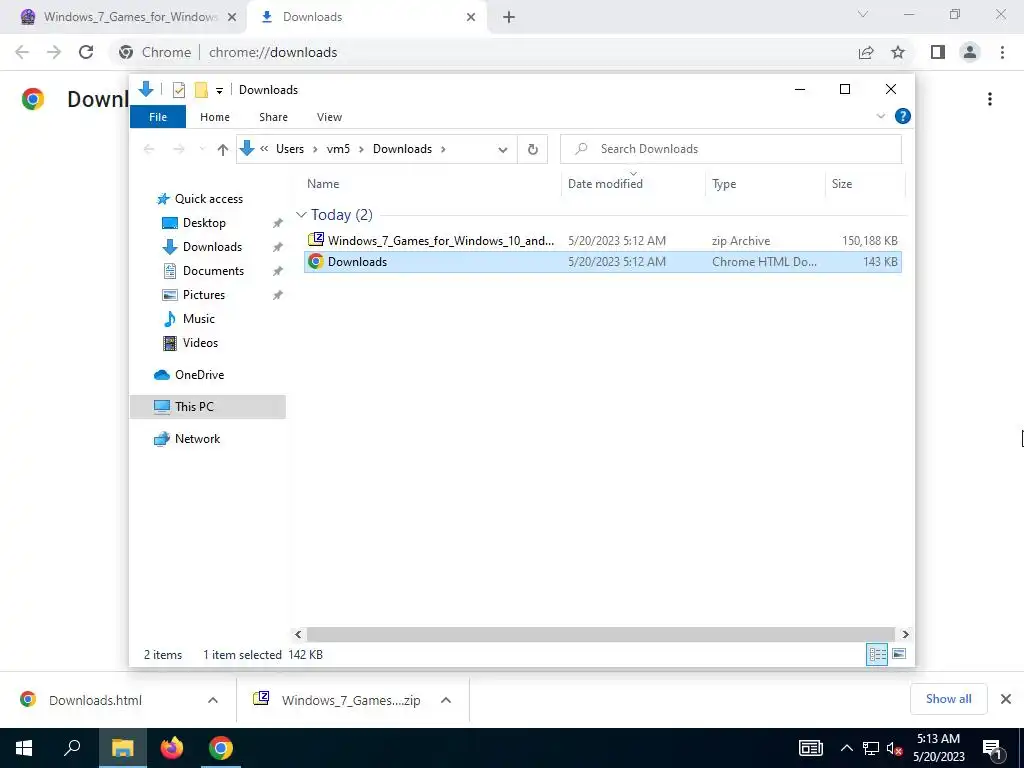Open Chrome from the taskbar
The height and width of the screenshot is (768, 1024).
pos(221,748)
